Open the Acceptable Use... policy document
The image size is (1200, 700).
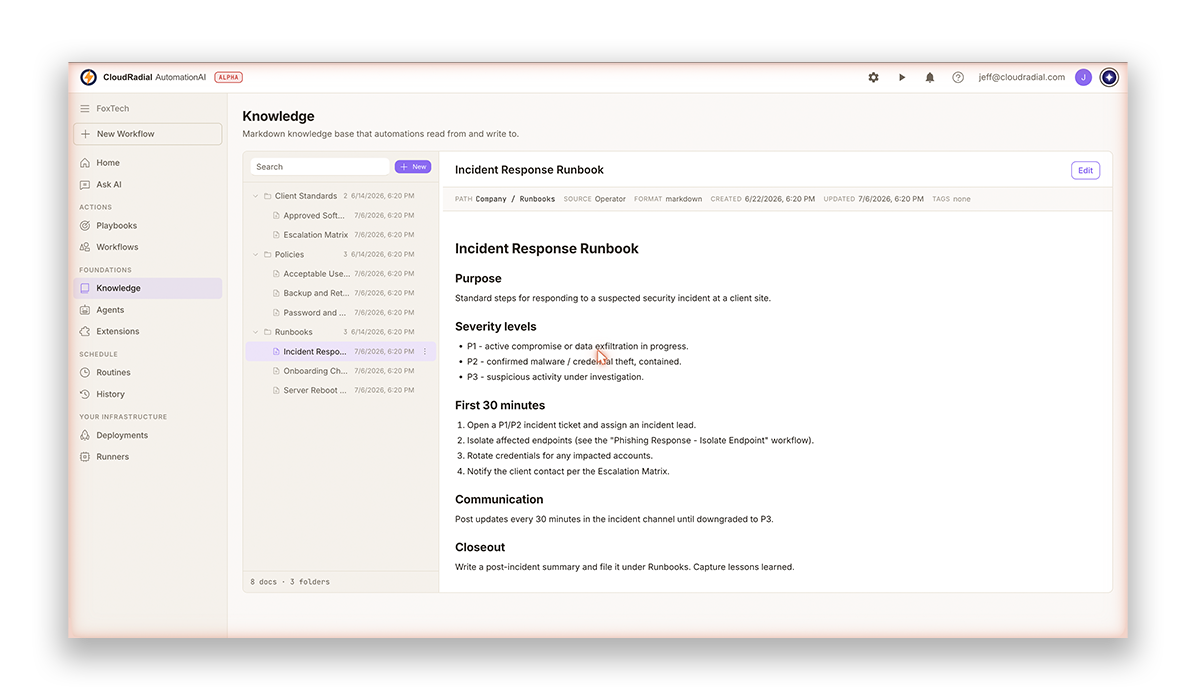click(x=316, y=274)
